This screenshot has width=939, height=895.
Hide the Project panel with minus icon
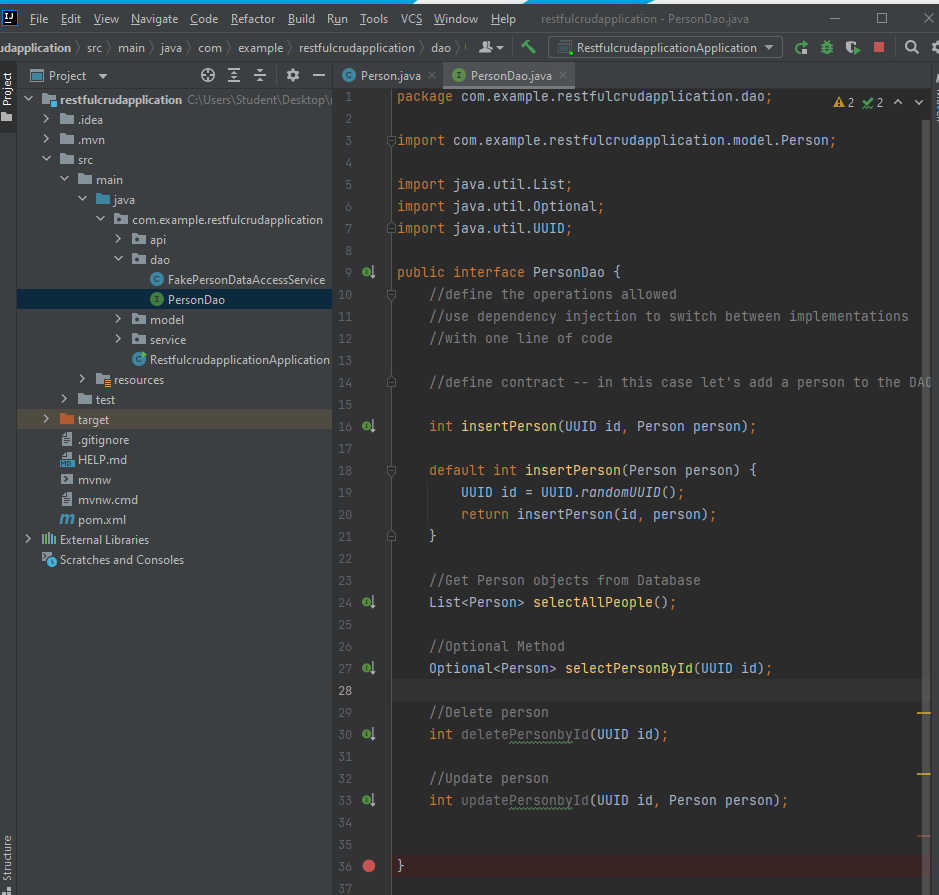tap(319, 75)
